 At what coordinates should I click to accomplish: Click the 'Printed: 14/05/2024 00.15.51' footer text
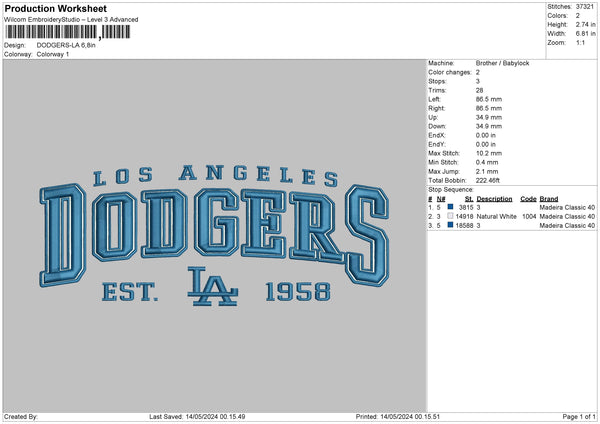[398, 417]
